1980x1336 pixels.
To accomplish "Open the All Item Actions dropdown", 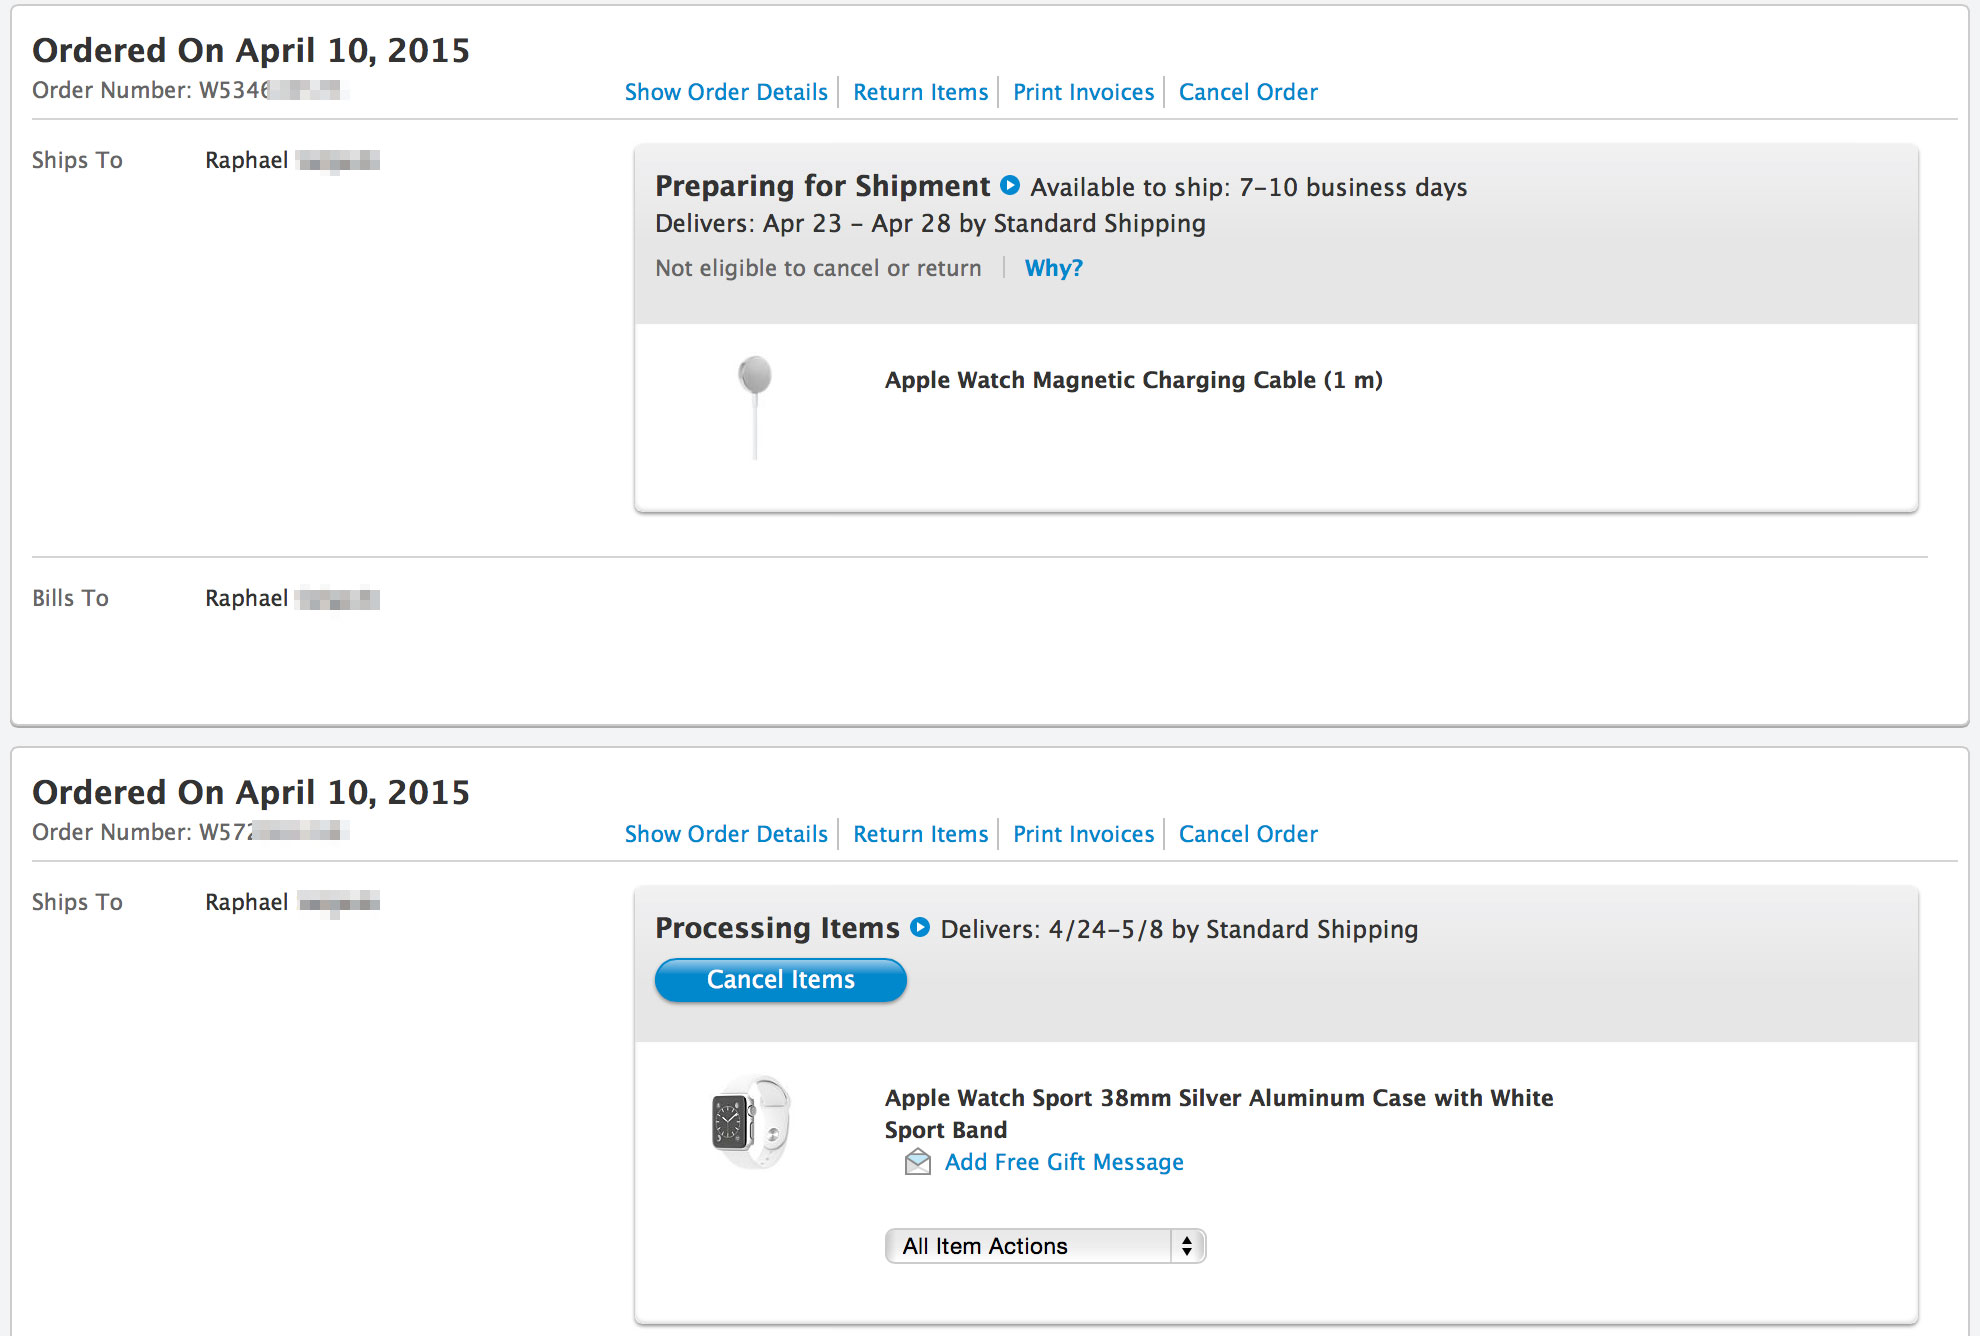I will coord(1045,1246).
